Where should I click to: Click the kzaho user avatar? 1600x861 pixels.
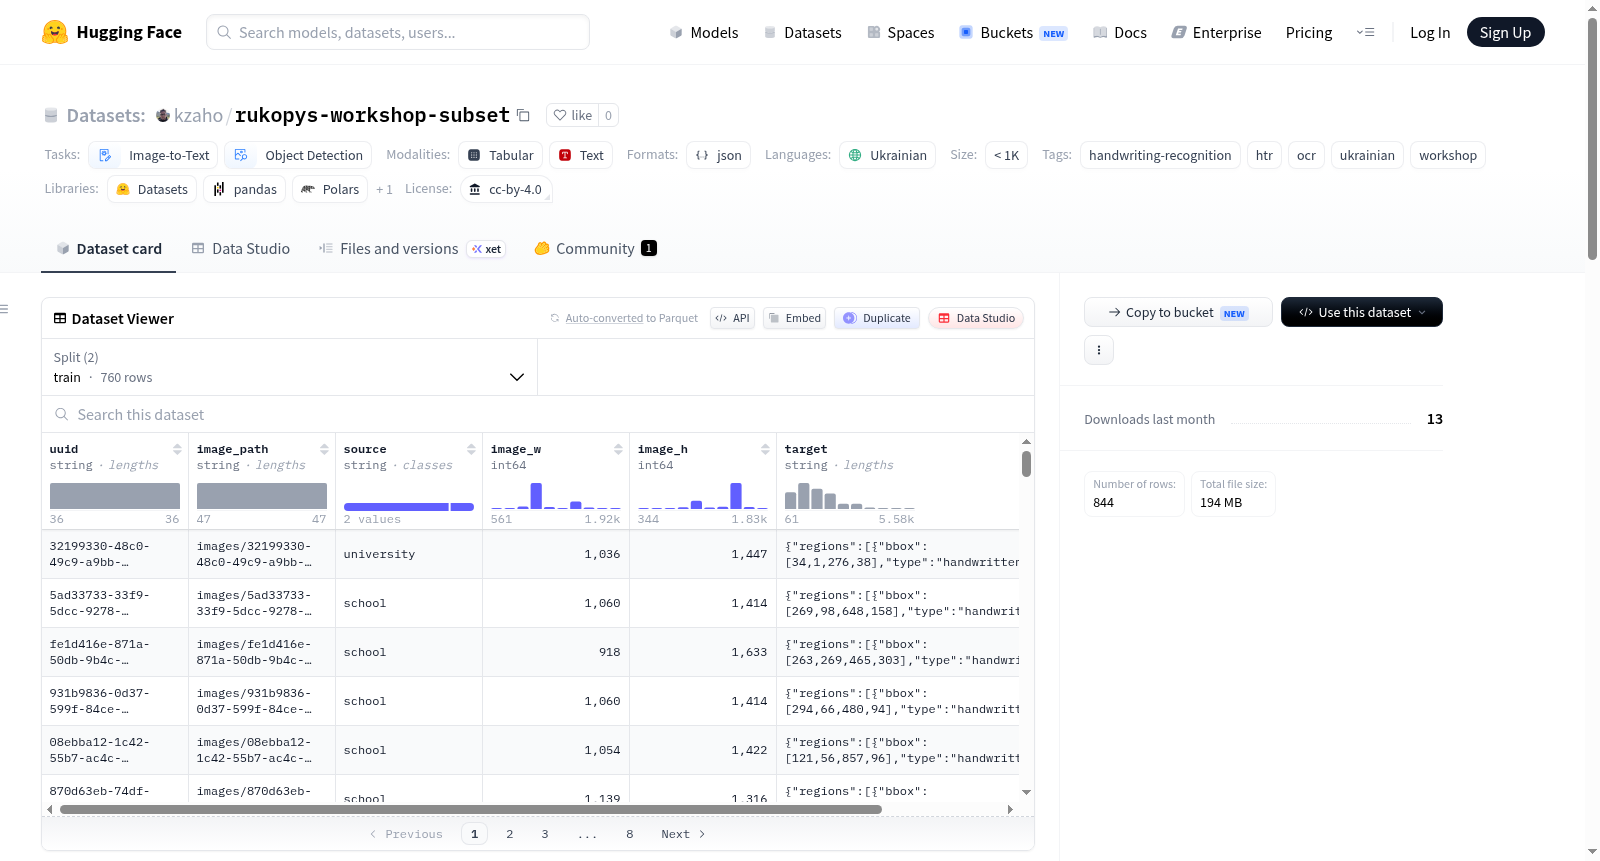click(x=163, y=115)
